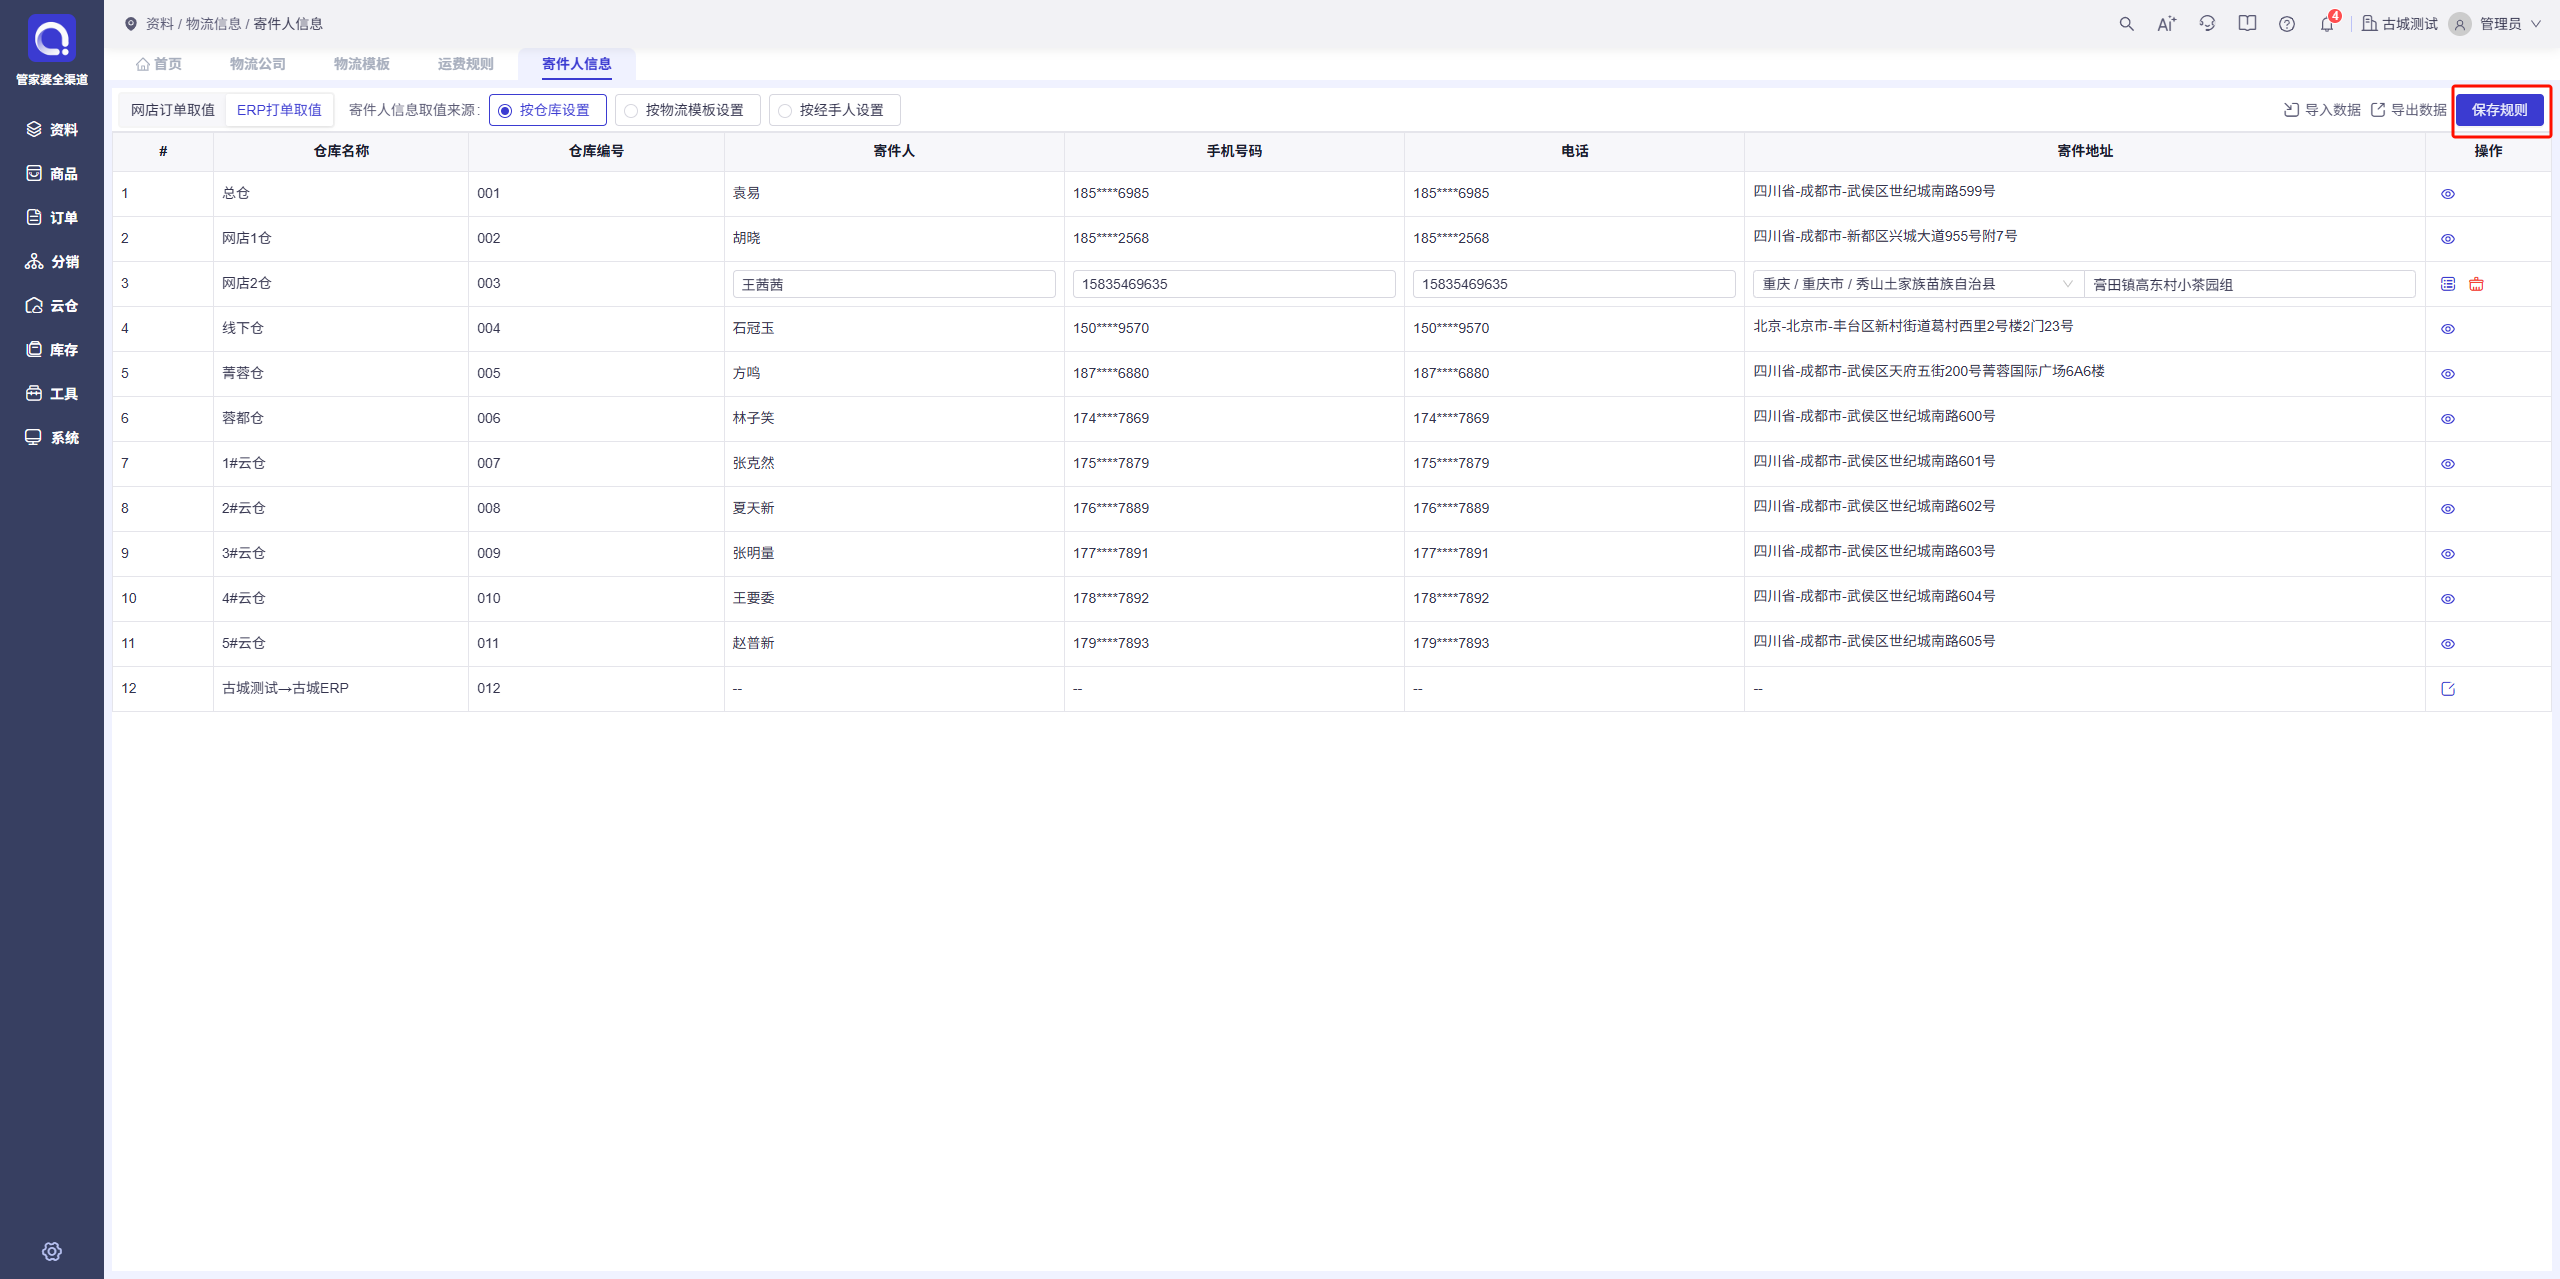Open the 商品 sidebar menu
2560x1279 pixels.
(x=52, y=173)
